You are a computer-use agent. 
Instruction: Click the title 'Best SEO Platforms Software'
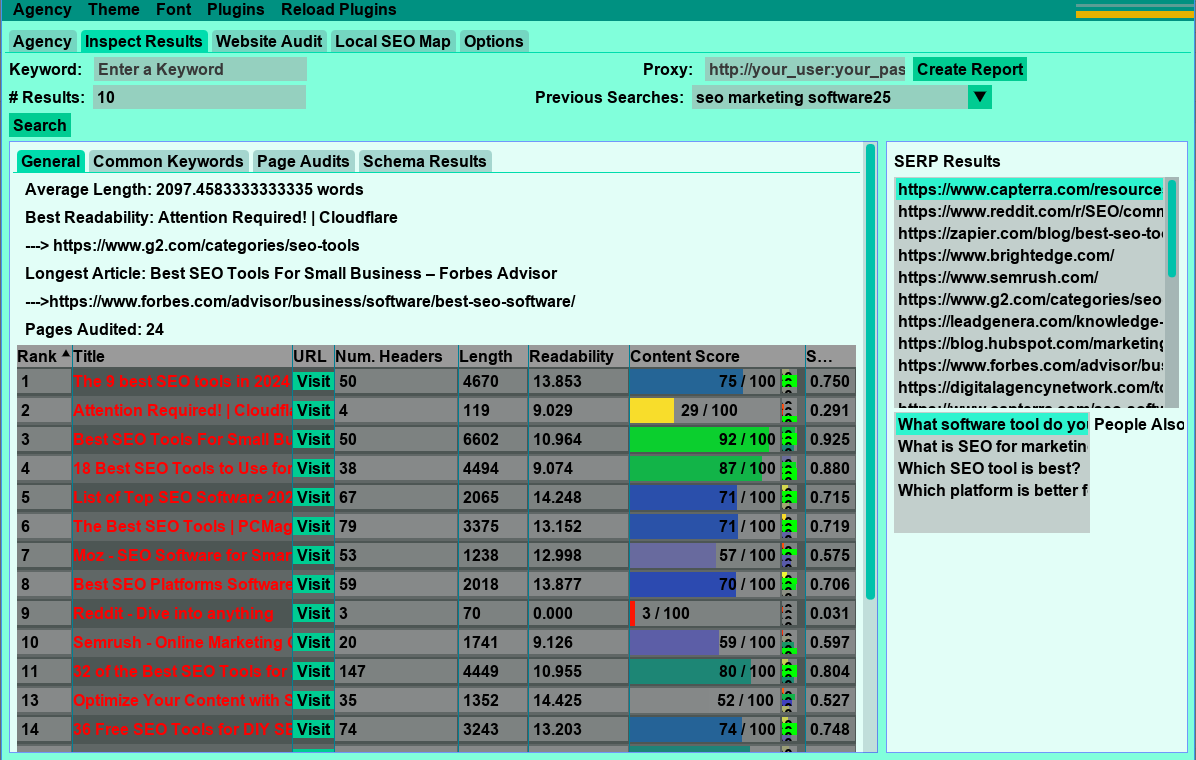point(182,584)
